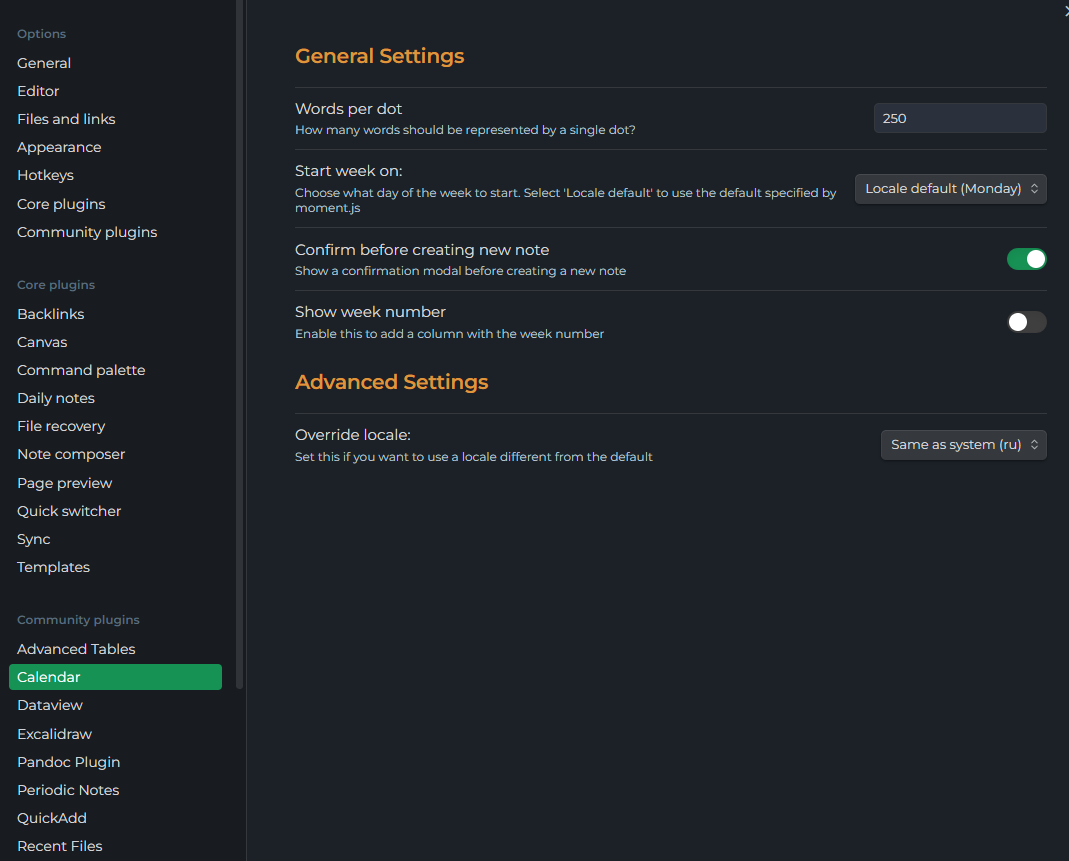Open Pandoc Plugin settings
The width and height of the screenshot is (1069, 861).
point(68,761)
